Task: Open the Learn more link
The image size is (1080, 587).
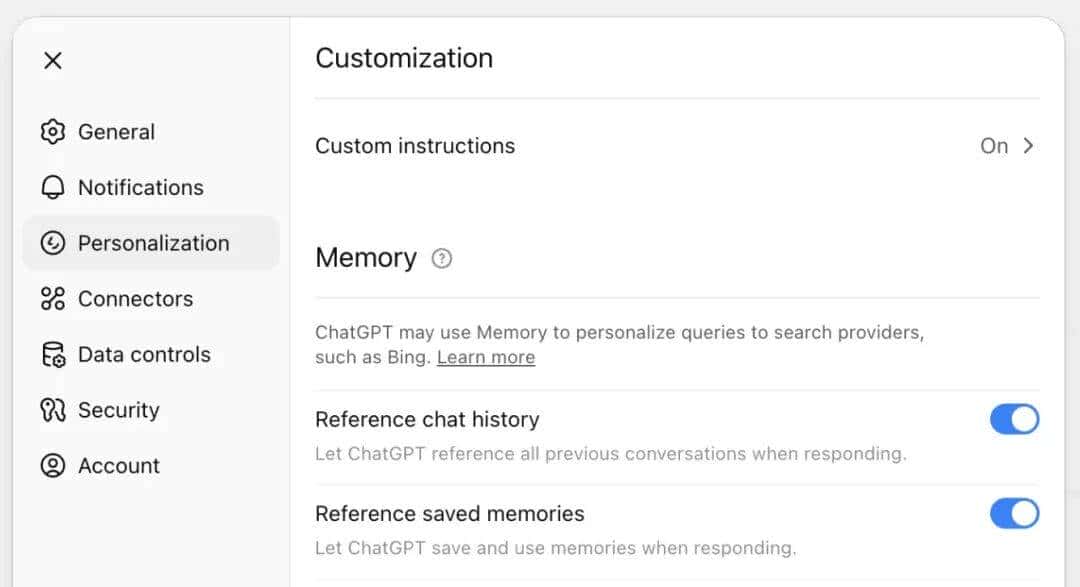Action: (x=486, y=358)
